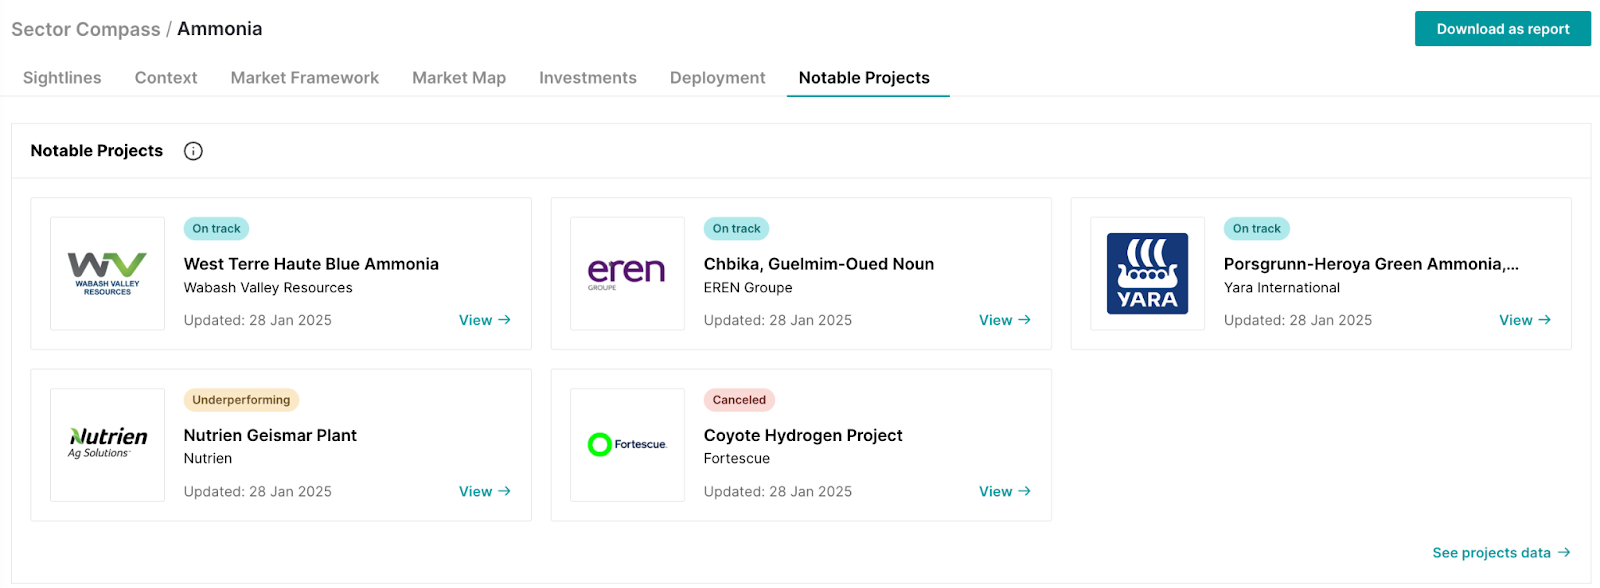Image resolution: width=1600 pixels, height=588 pixels.
Task: Click the EREN Groupe company name
Action: coord(748,288)
